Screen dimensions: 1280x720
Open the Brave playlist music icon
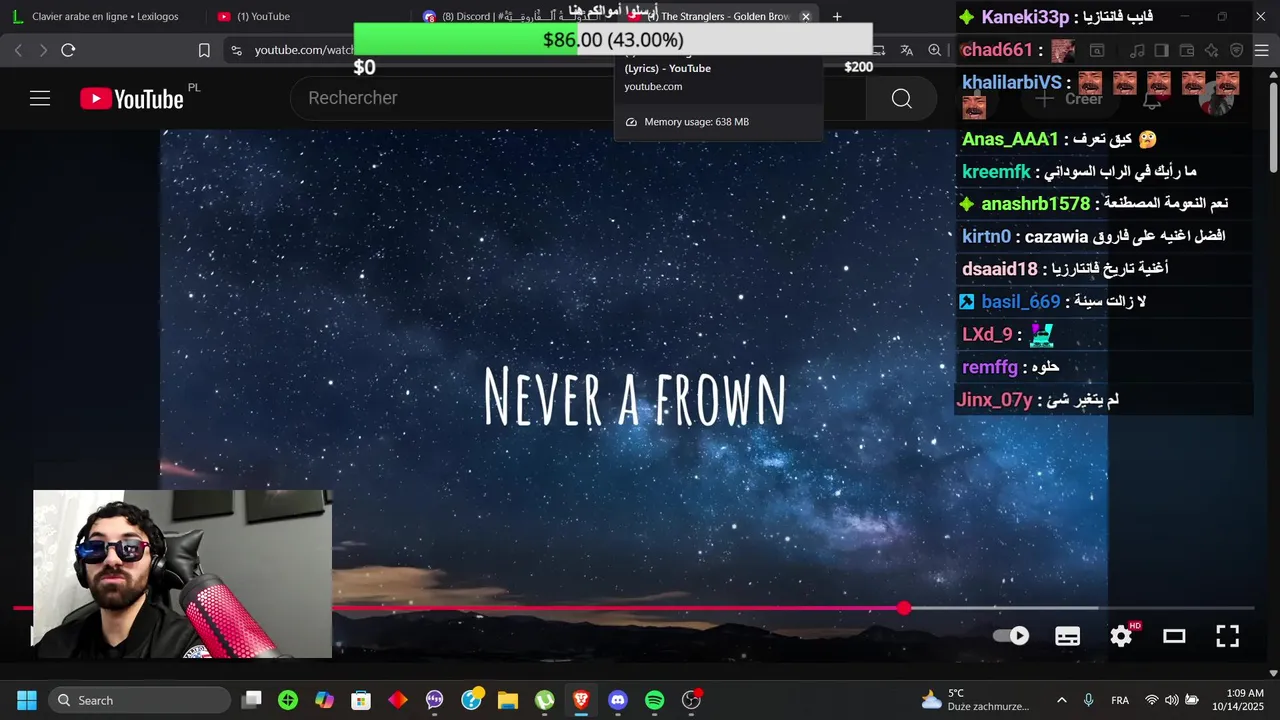click(1137, 50)
